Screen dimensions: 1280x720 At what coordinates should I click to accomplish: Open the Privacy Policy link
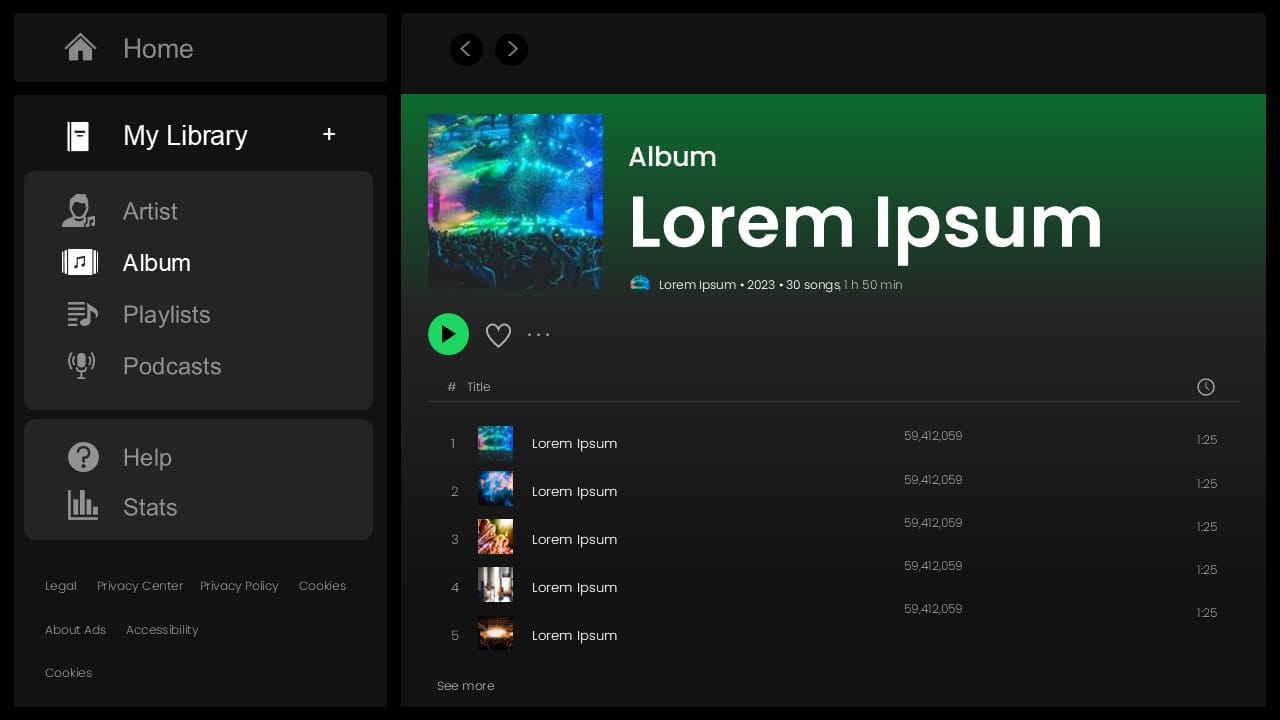[239, 586]
